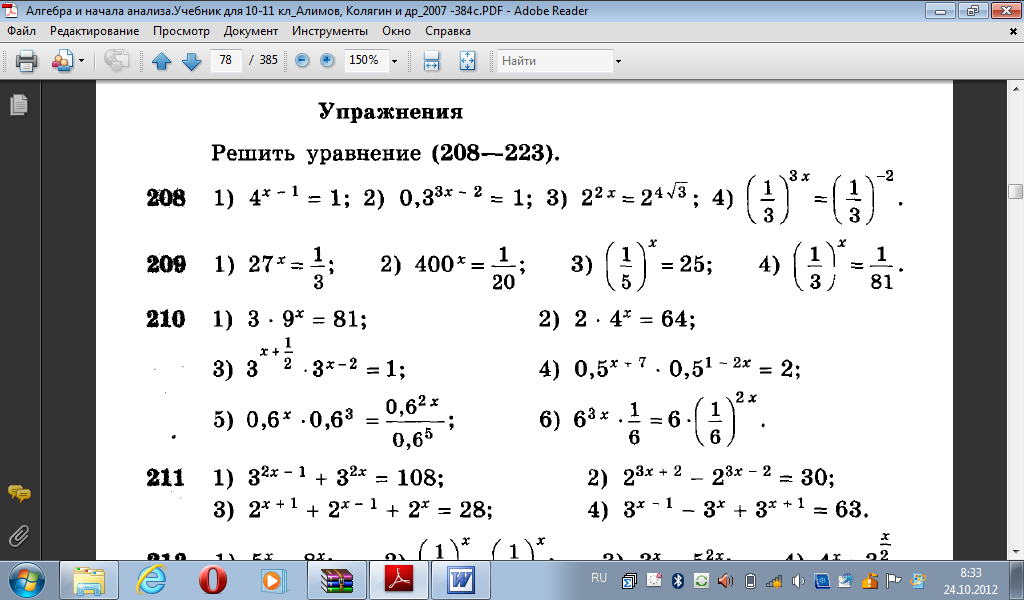Click the scrollbar up arrow

pos(1016,87)
